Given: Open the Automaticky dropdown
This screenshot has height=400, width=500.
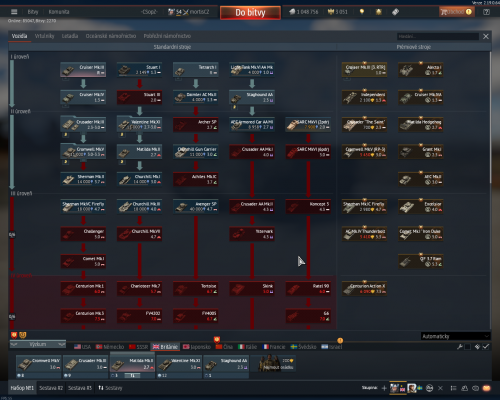Looking at the screenshot, I should tap(455, 336).
